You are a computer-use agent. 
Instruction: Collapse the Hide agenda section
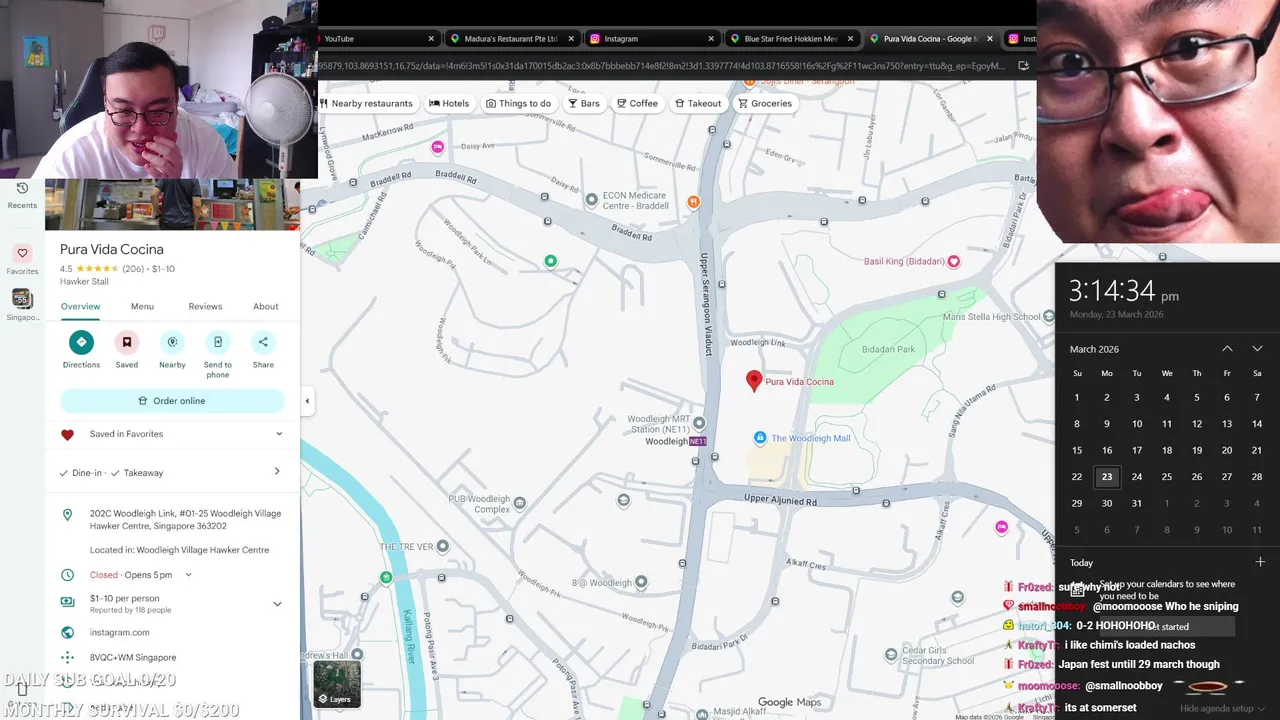coord(1223,708)
